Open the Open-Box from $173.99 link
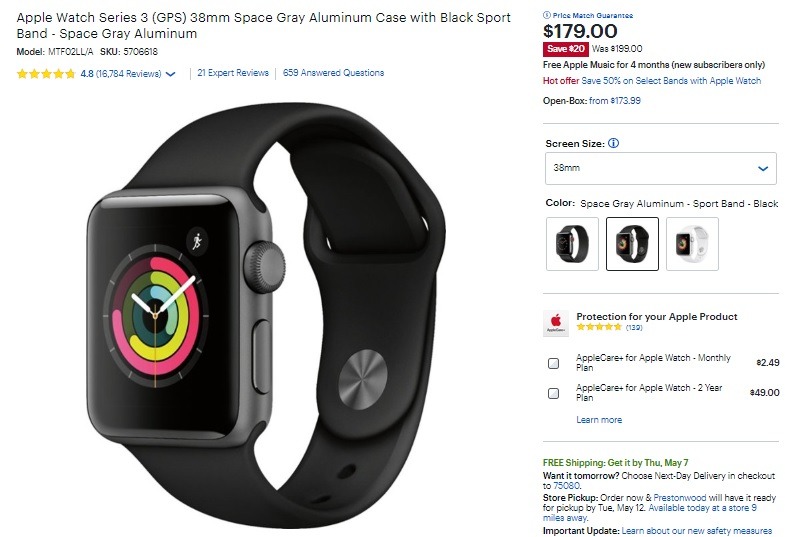Viewport: 785px width, 537px height. [x=614, y=101]
